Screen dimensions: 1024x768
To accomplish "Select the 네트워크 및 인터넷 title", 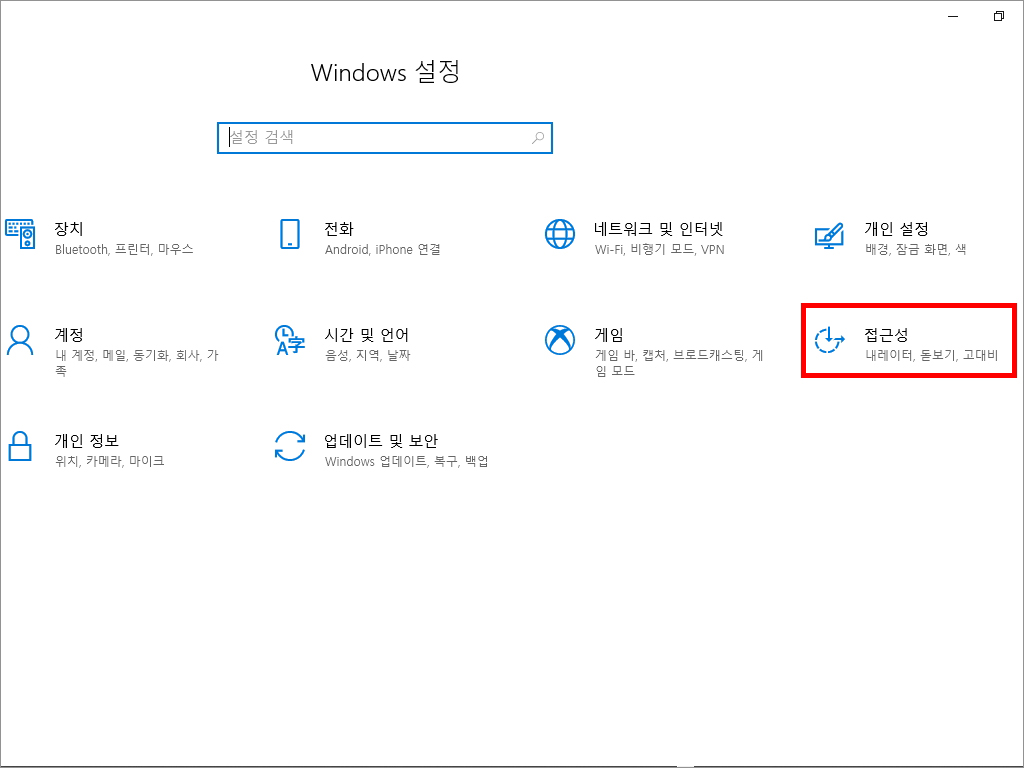I will coord(658,229).
